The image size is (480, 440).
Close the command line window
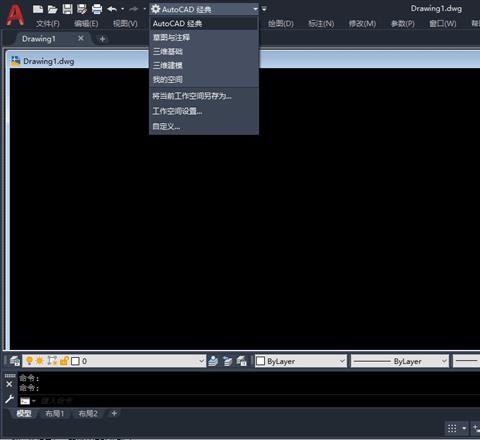9,384
